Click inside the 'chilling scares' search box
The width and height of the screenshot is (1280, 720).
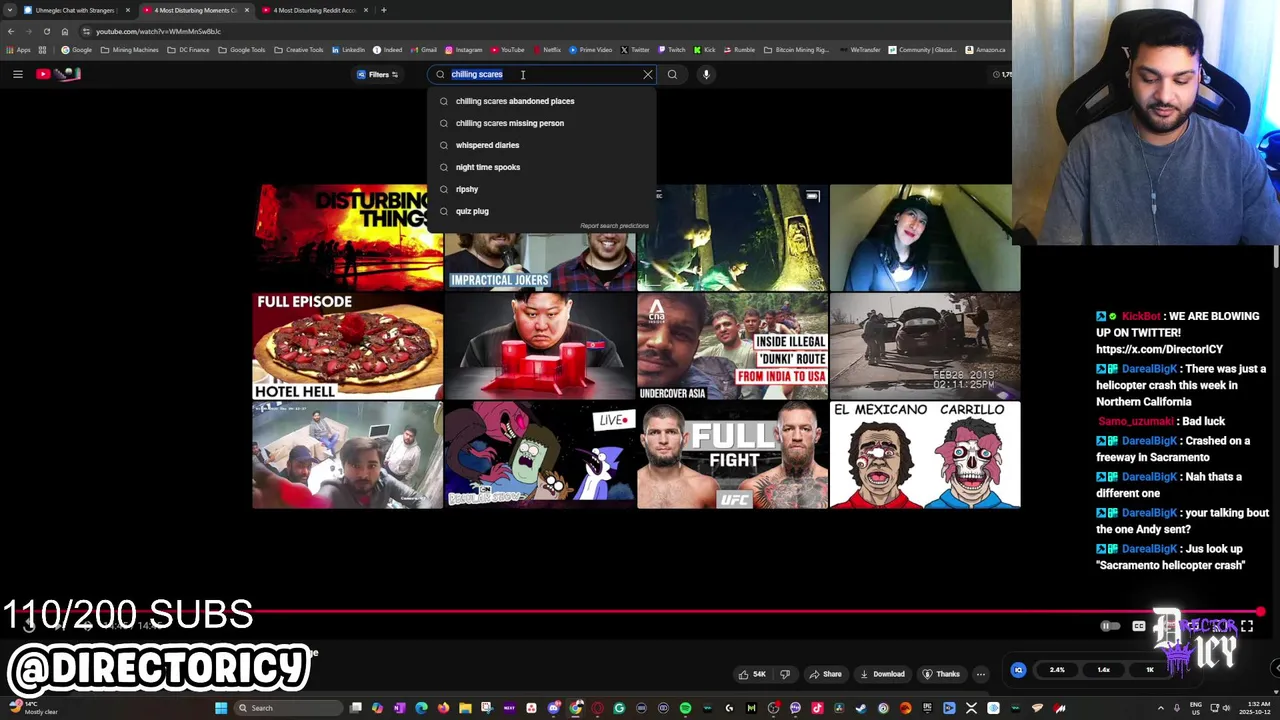coord(540,74)
